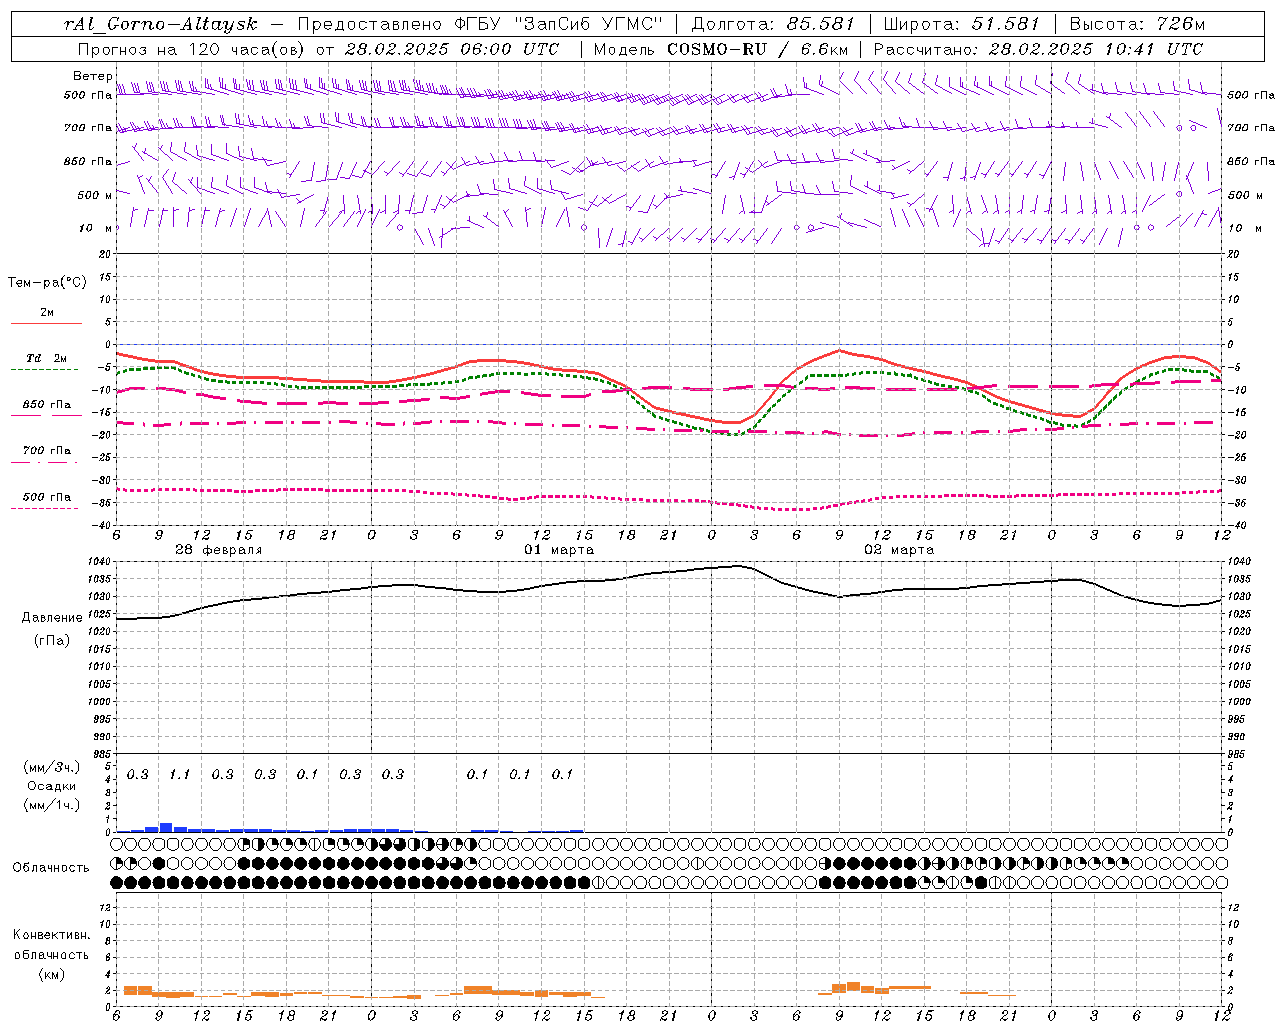The width and height of the screenshot is (1280, 1024).
Task: Click the tallest blue precipitation bar
Action: click(166, 827)
